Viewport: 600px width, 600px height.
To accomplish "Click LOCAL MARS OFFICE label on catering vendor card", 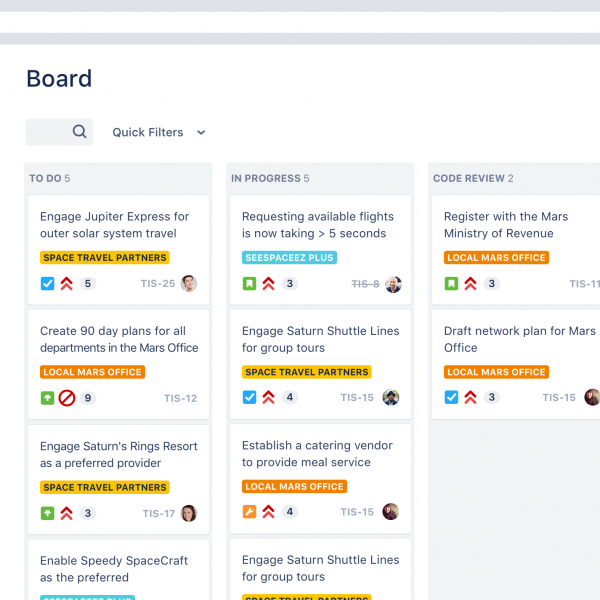I will pyautogui.click(x=295, y=486).
